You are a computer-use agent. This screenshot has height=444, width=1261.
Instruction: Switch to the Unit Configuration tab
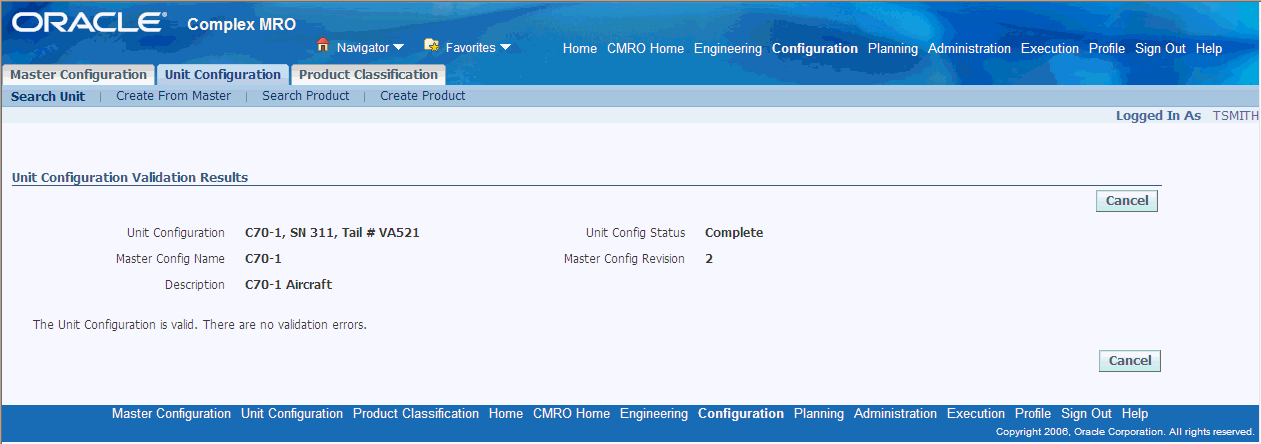[x=223, y=75]
